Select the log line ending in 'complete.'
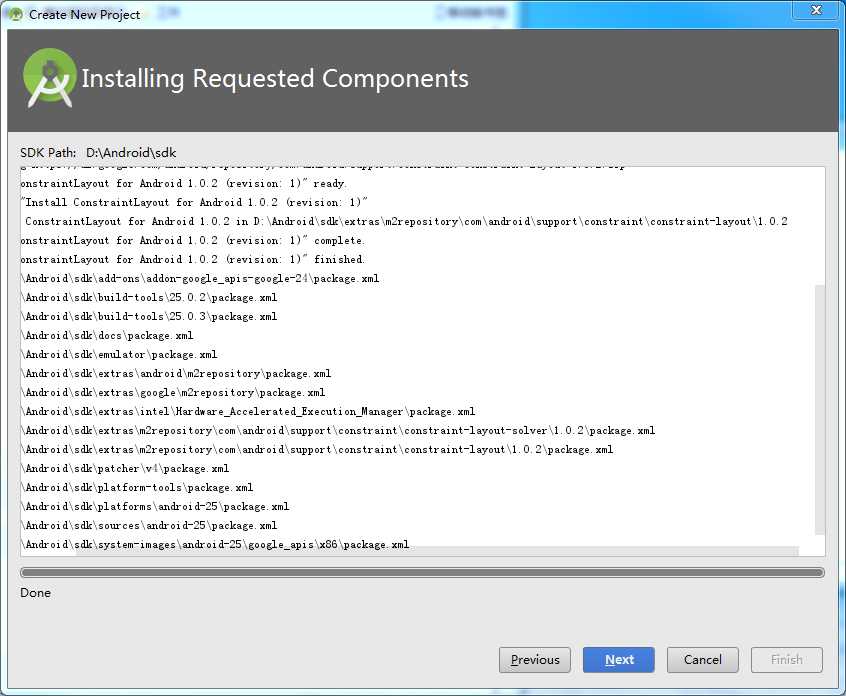The height and width of the screenshot is (696, 846). click(193, 241)
